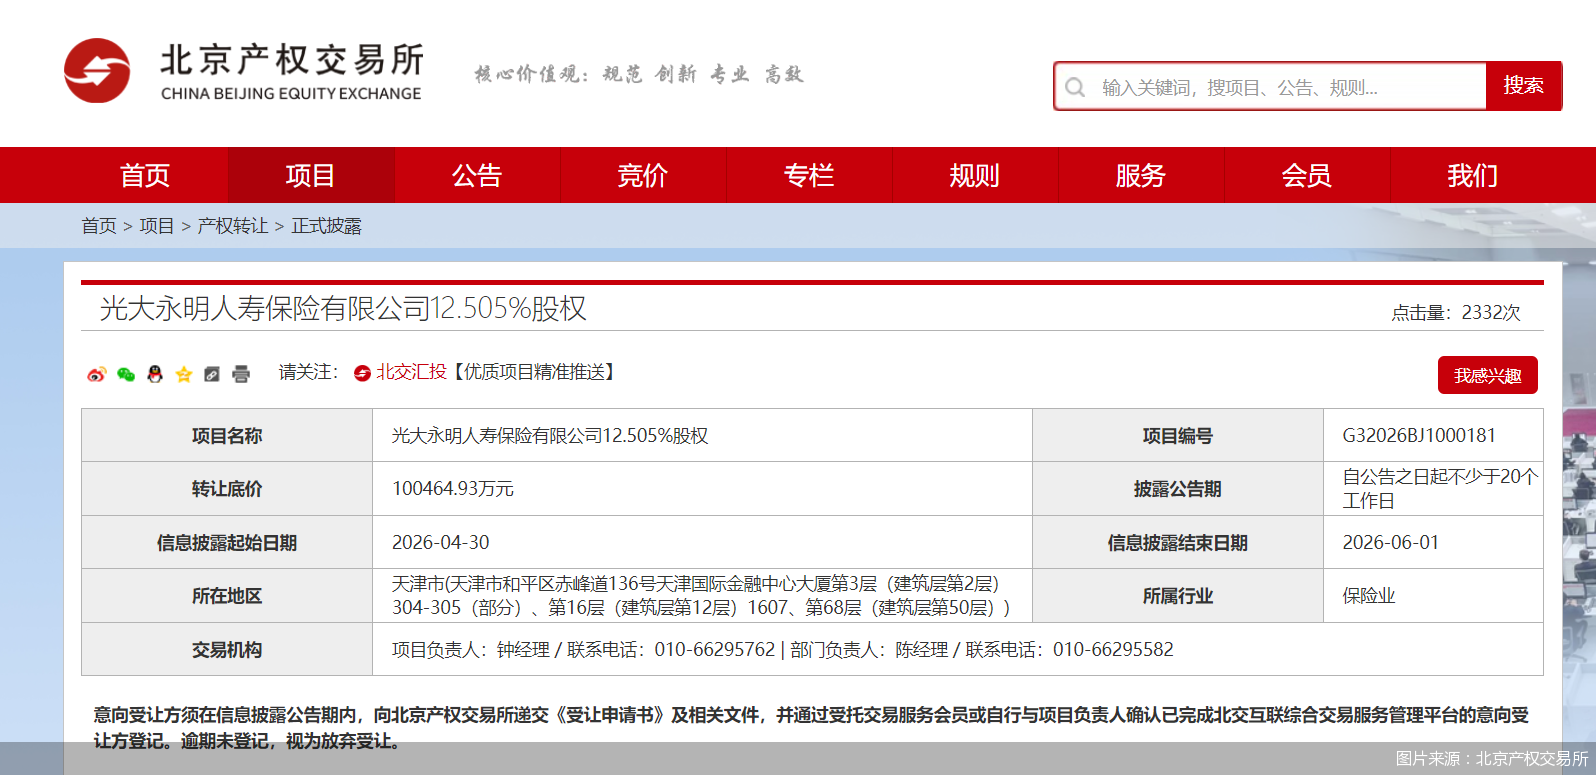This screenshot has width=1596, height=775.
Task: Click the 交易机构 contact information text
Action: pos(783,649)
